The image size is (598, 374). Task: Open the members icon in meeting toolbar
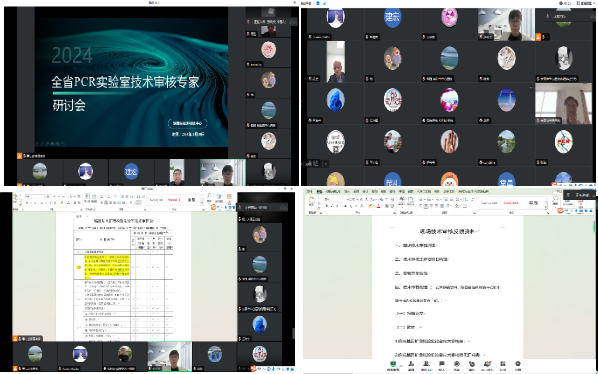pyautogui.click(x=426, y=364)
